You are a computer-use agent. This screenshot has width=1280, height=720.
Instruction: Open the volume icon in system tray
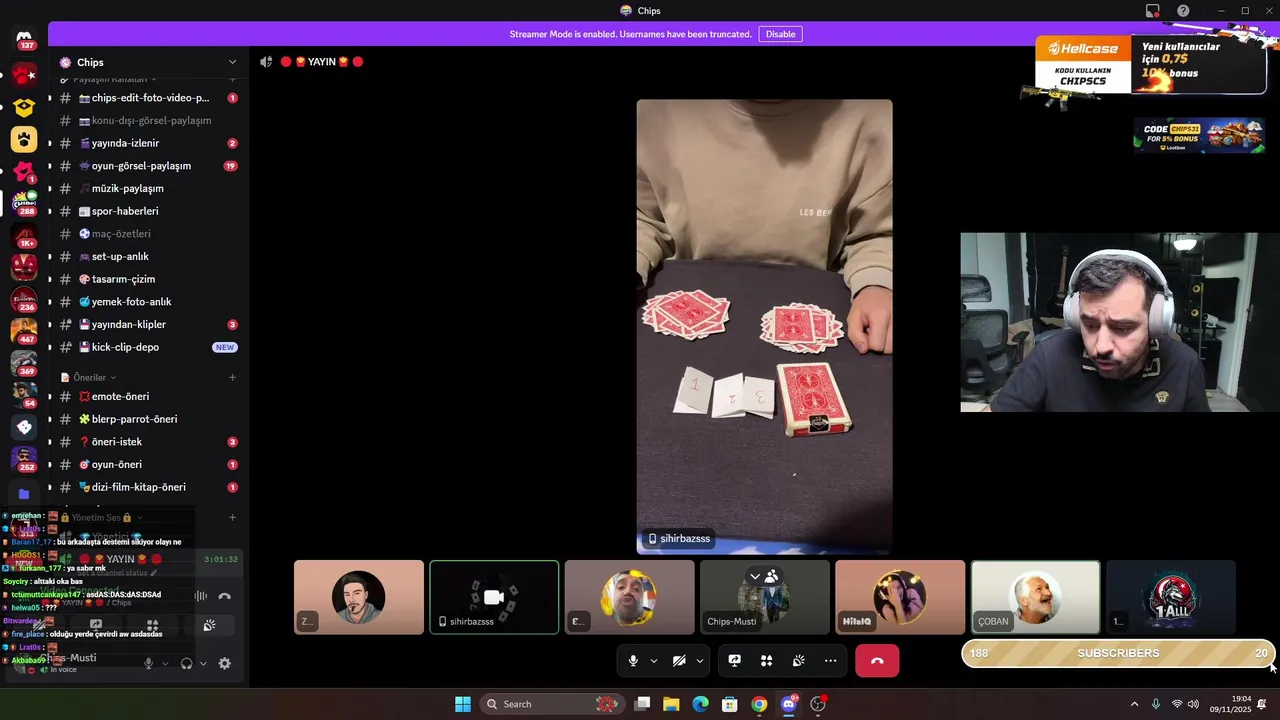[x=1193, y=704]
